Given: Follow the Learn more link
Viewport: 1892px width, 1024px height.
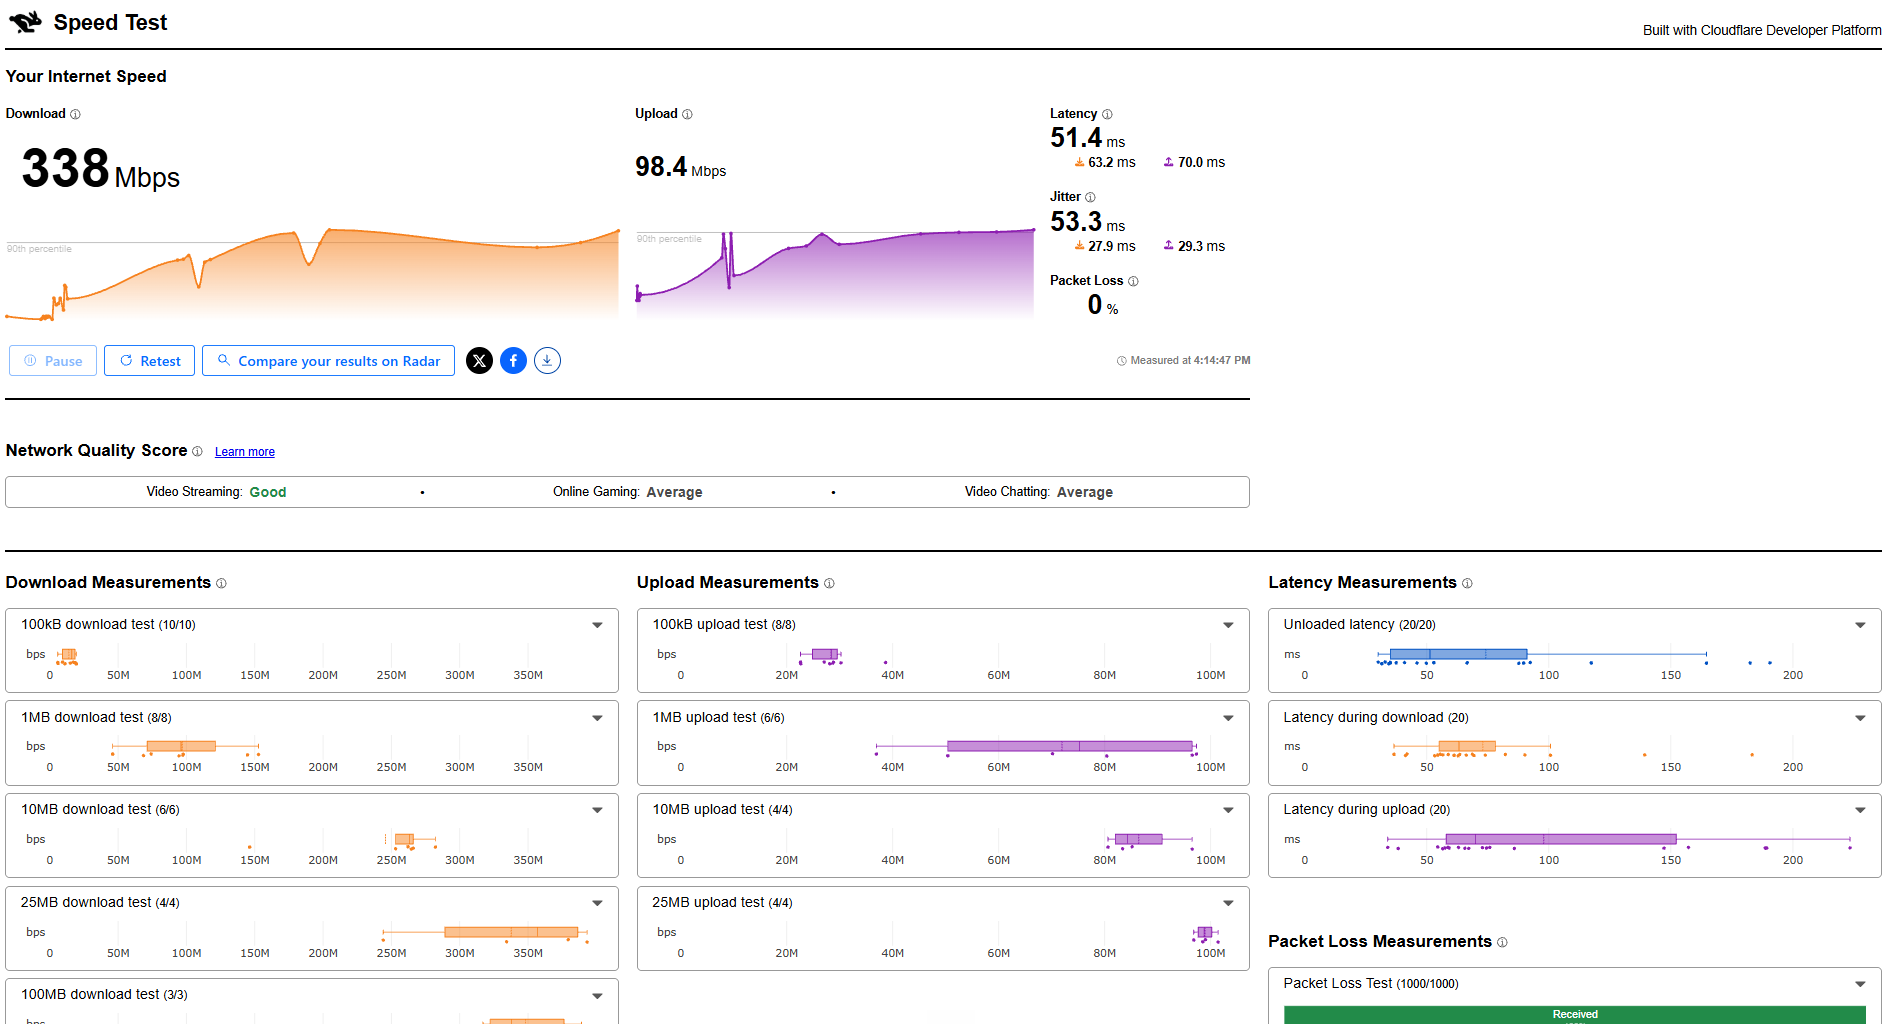Looking at the screenshot, I should (x=245, y=452).
